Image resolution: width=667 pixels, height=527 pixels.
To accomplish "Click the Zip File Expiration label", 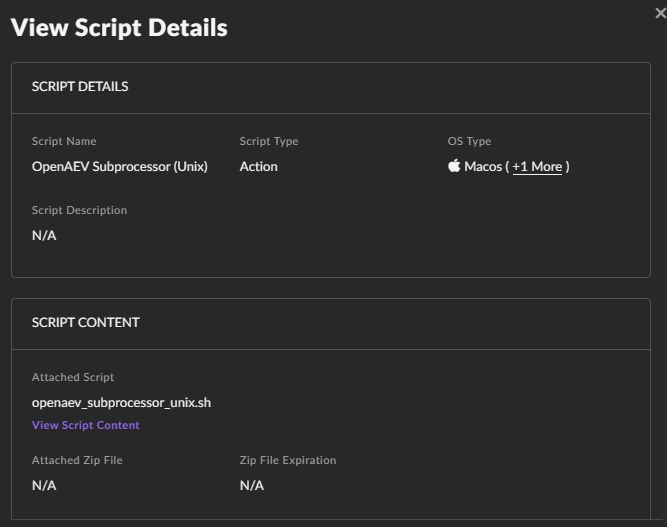I will point(288,461).
